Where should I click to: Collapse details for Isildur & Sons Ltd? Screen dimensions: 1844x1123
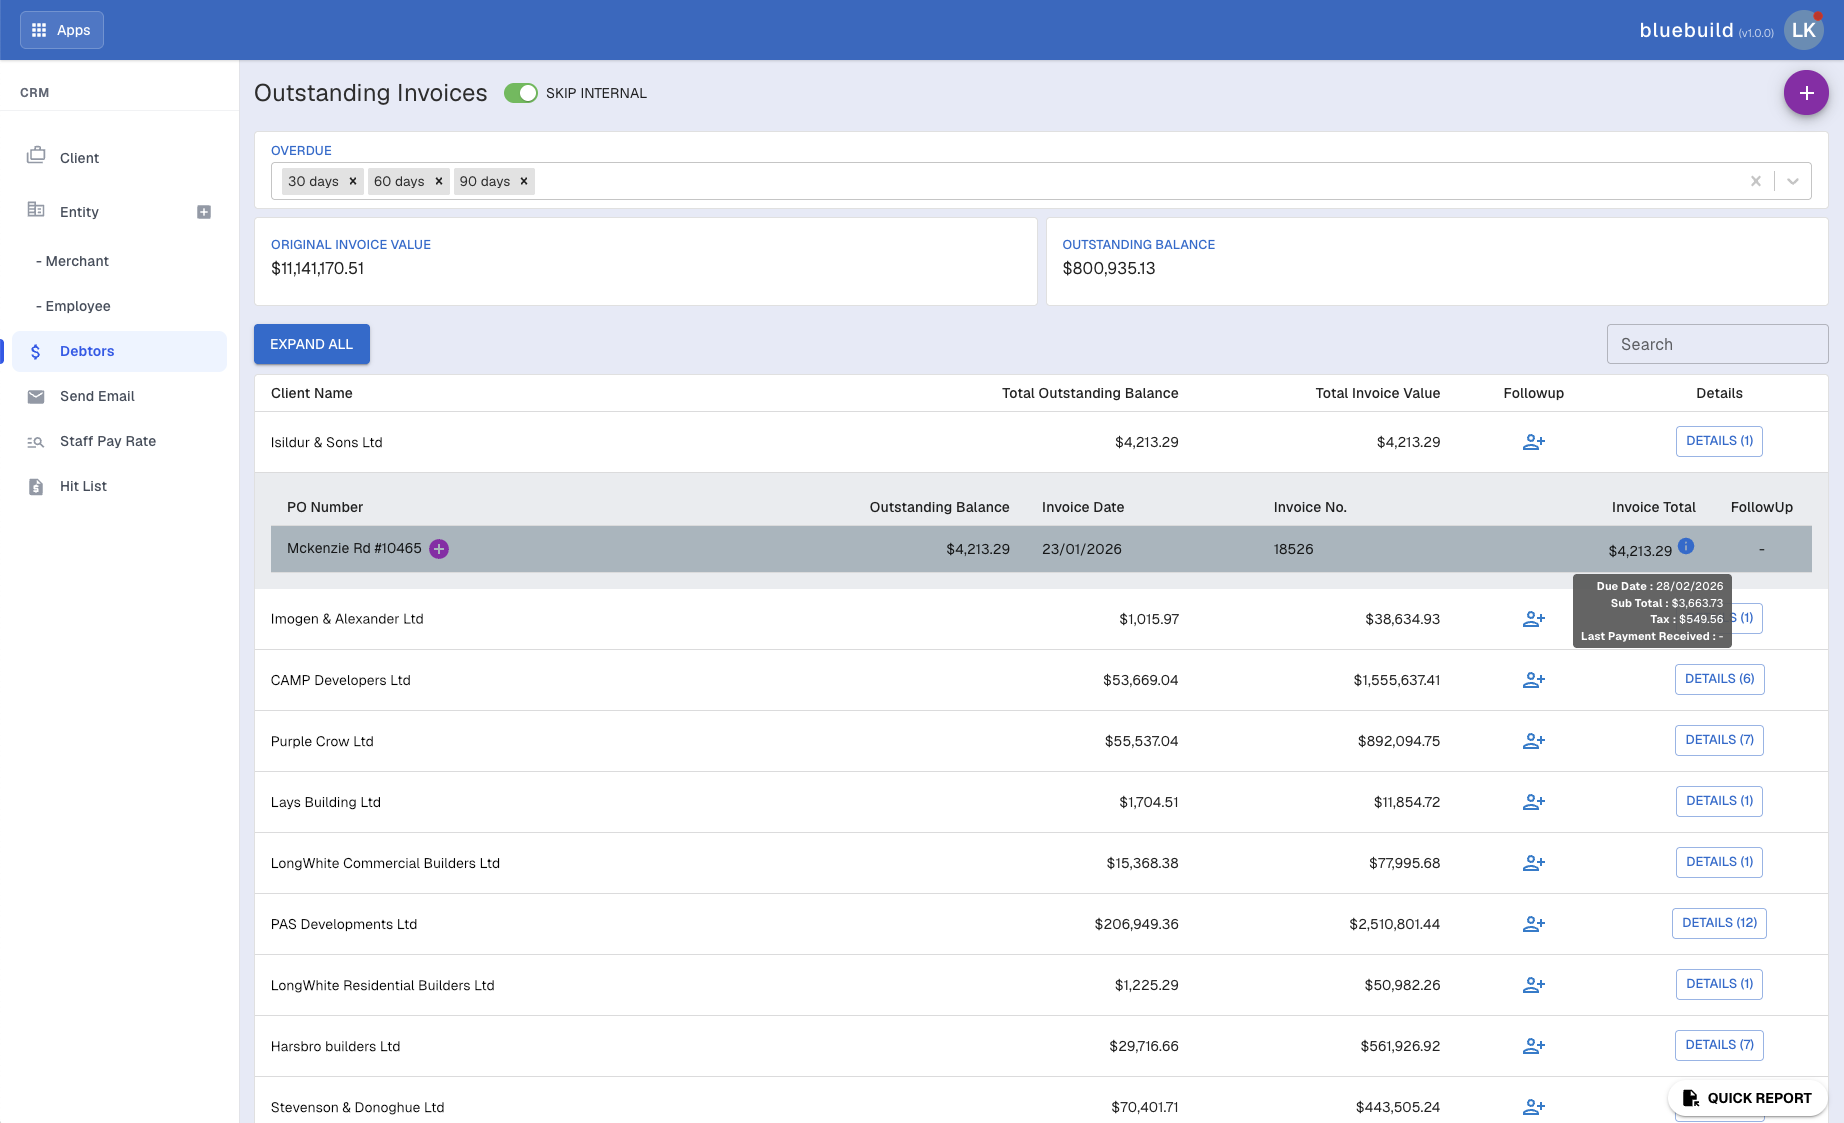click(x=1719, y=441)
